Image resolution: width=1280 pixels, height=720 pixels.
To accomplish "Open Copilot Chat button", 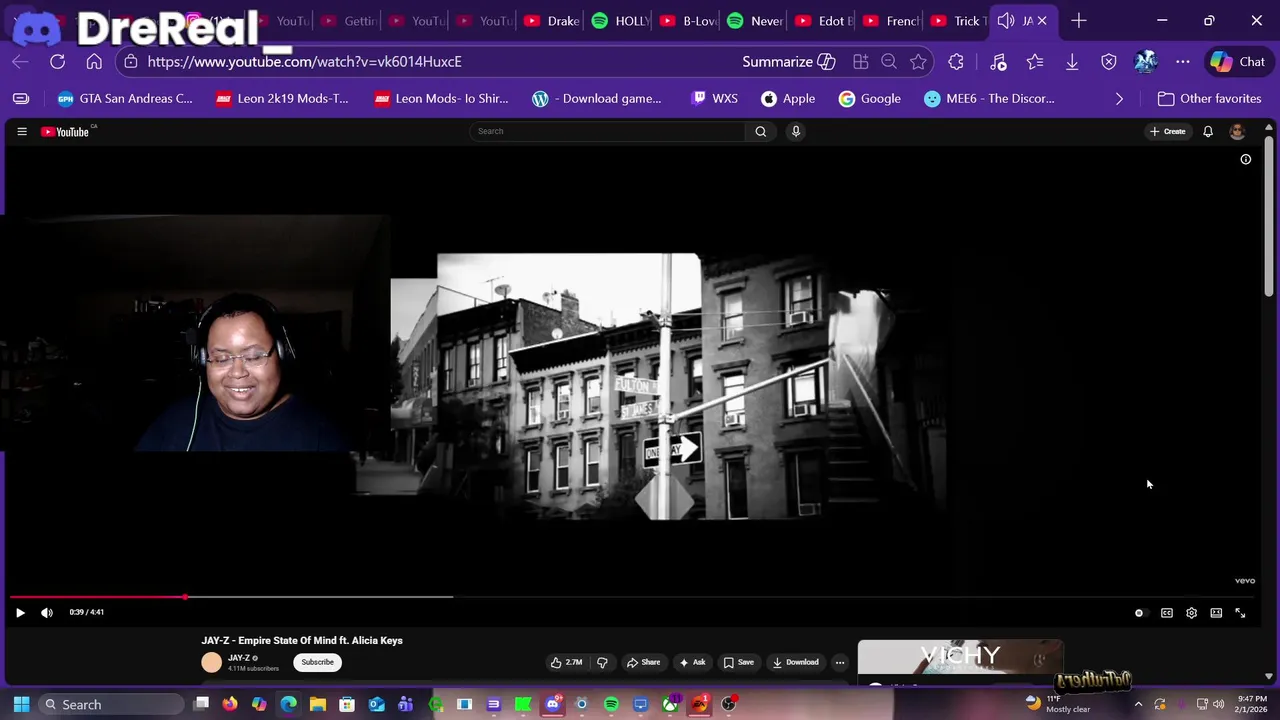I will point(1238,62).
